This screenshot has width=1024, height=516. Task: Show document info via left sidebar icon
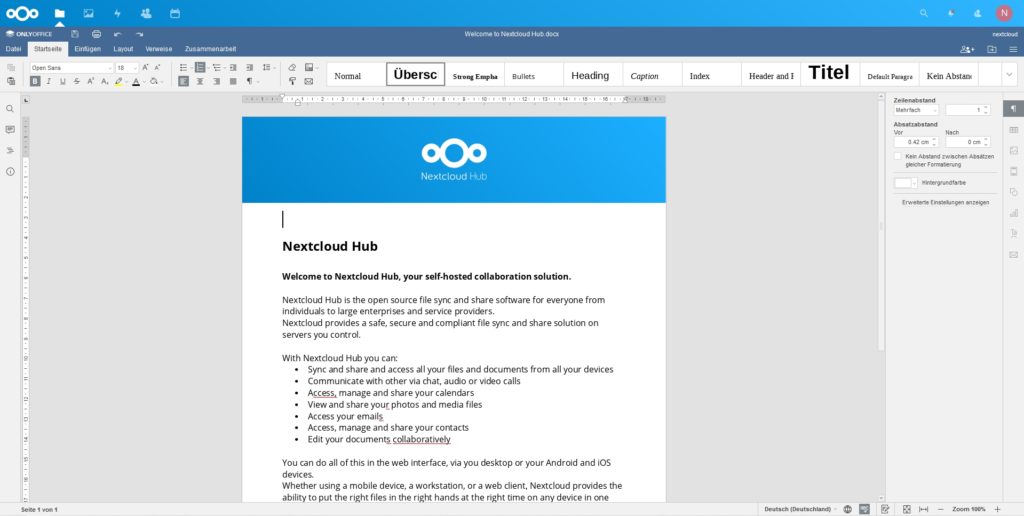tap(10, 172)
